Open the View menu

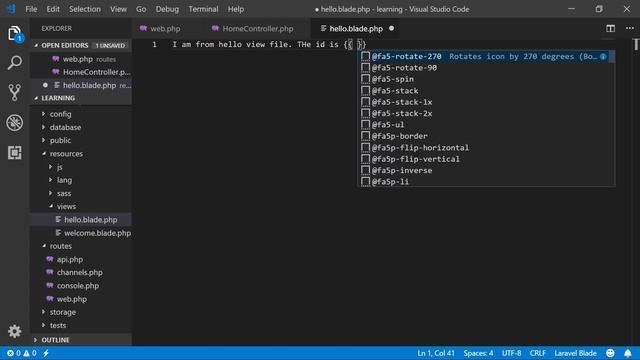pos(118,9)
